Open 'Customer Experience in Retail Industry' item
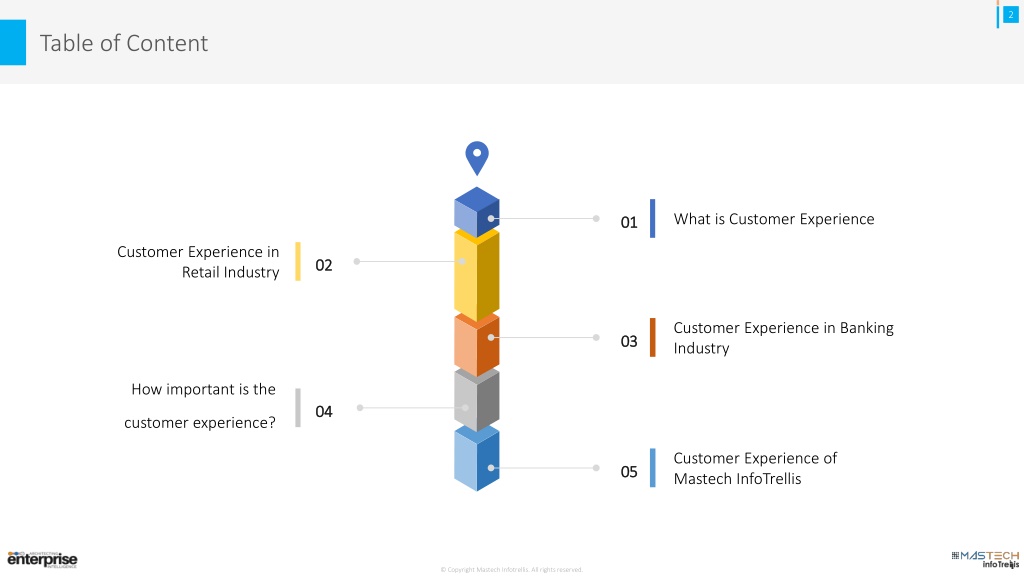This screenshot has width=1024, height=576. 198,262
